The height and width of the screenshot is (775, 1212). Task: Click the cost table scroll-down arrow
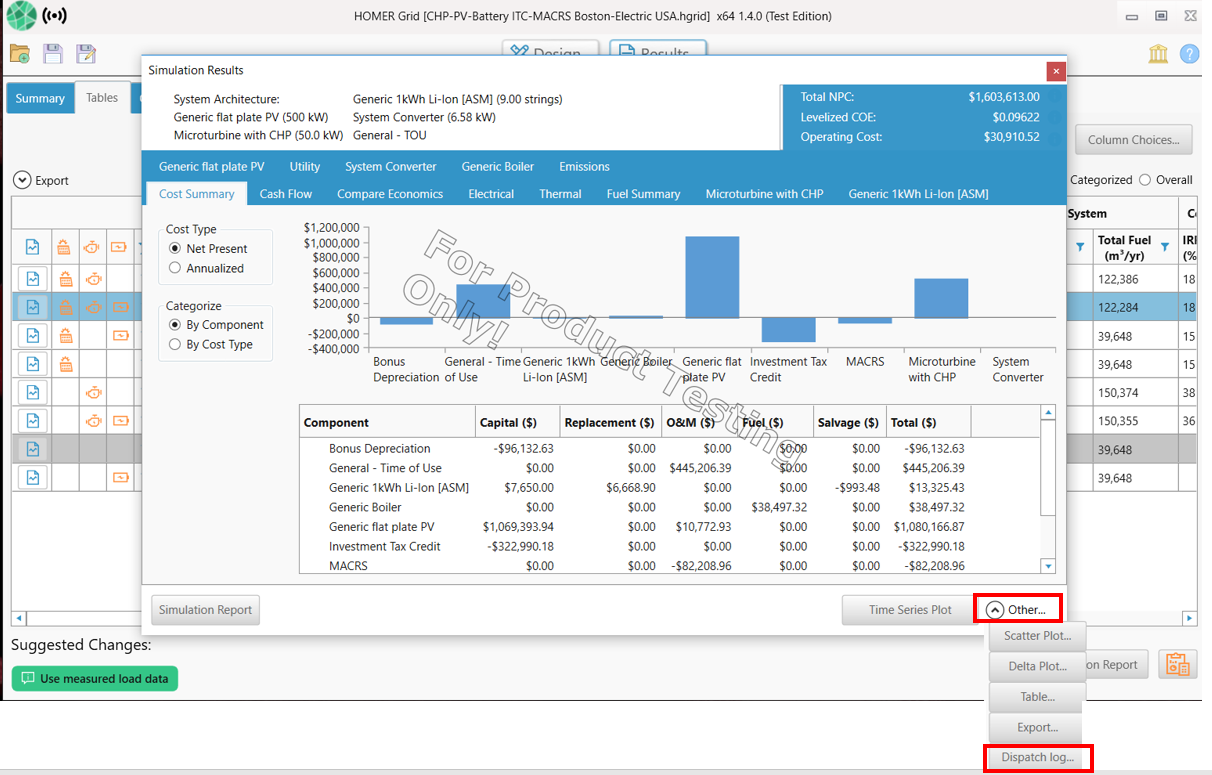tap(1048, 566)
